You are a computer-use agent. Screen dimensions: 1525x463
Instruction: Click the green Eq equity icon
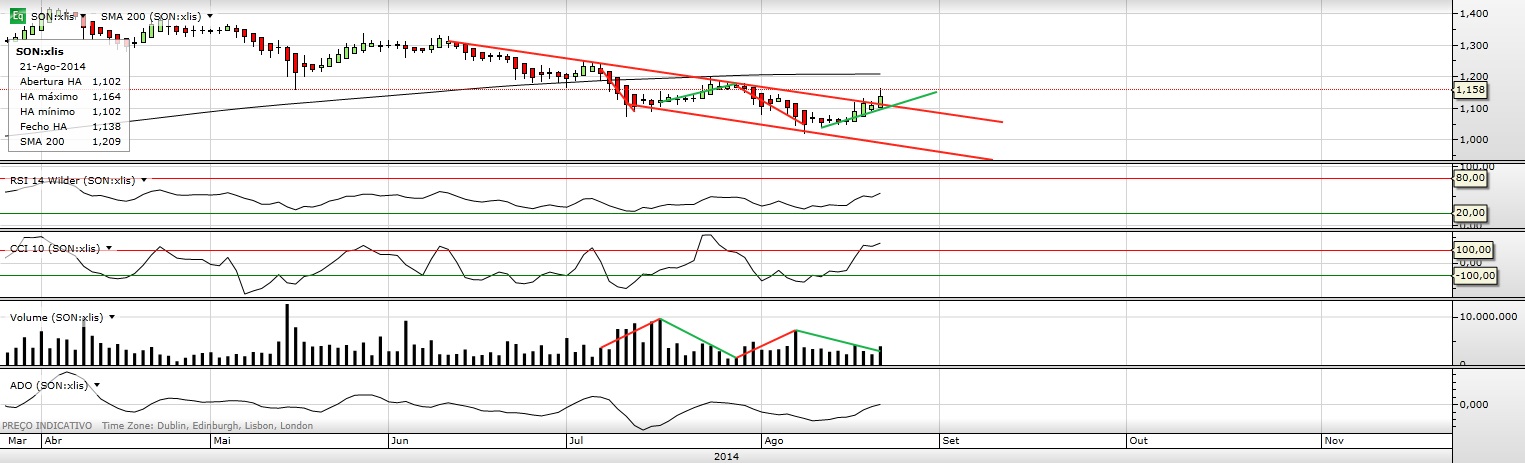tap(18, 17)
